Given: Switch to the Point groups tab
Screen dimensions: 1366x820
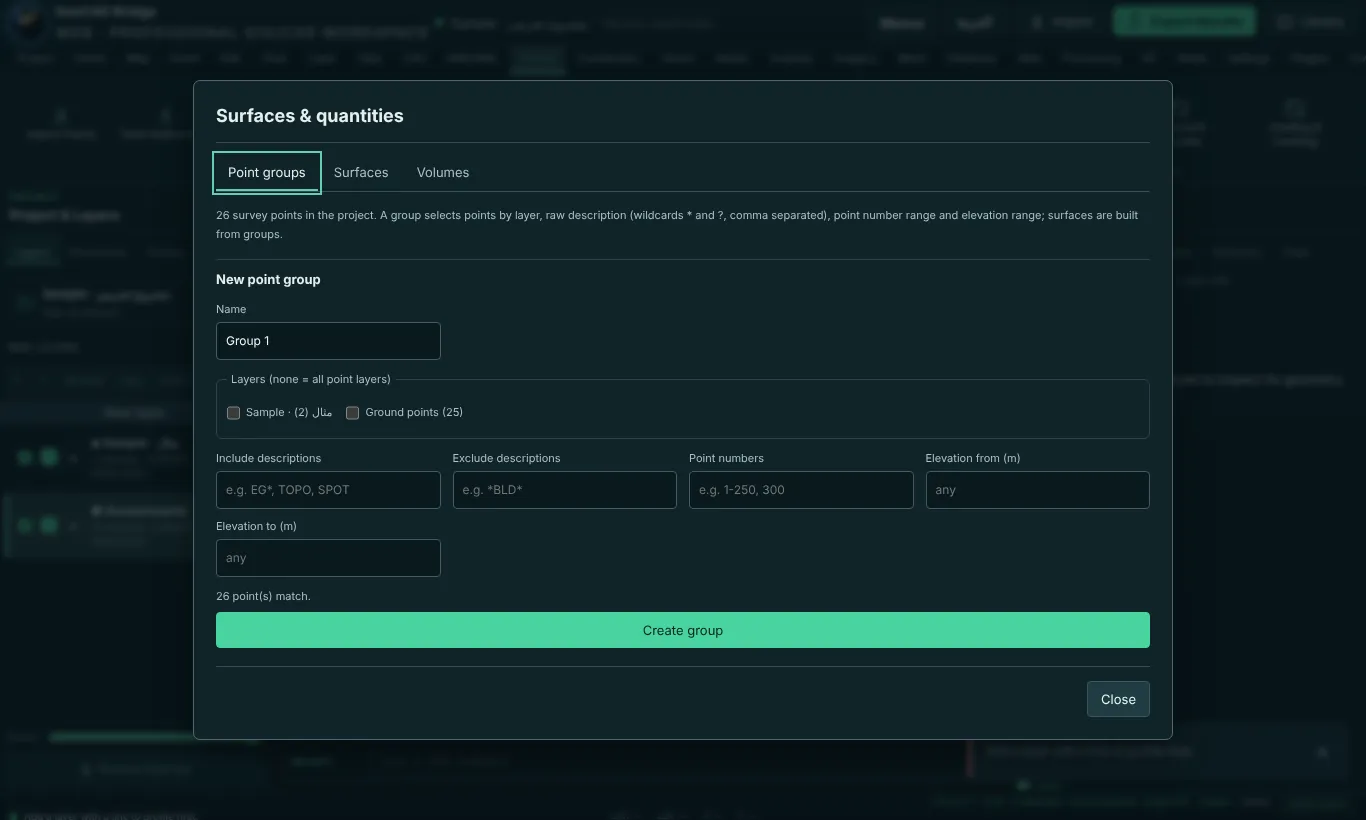Looking at the screenshot, I should pyautogui.click(x=267, y=172).
